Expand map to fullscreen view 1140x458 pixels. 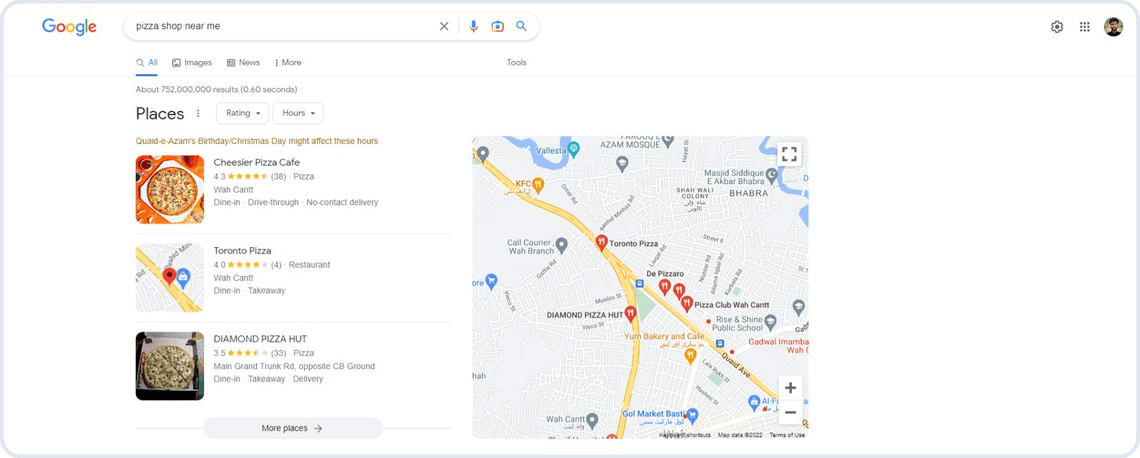(x=789, y=154)
